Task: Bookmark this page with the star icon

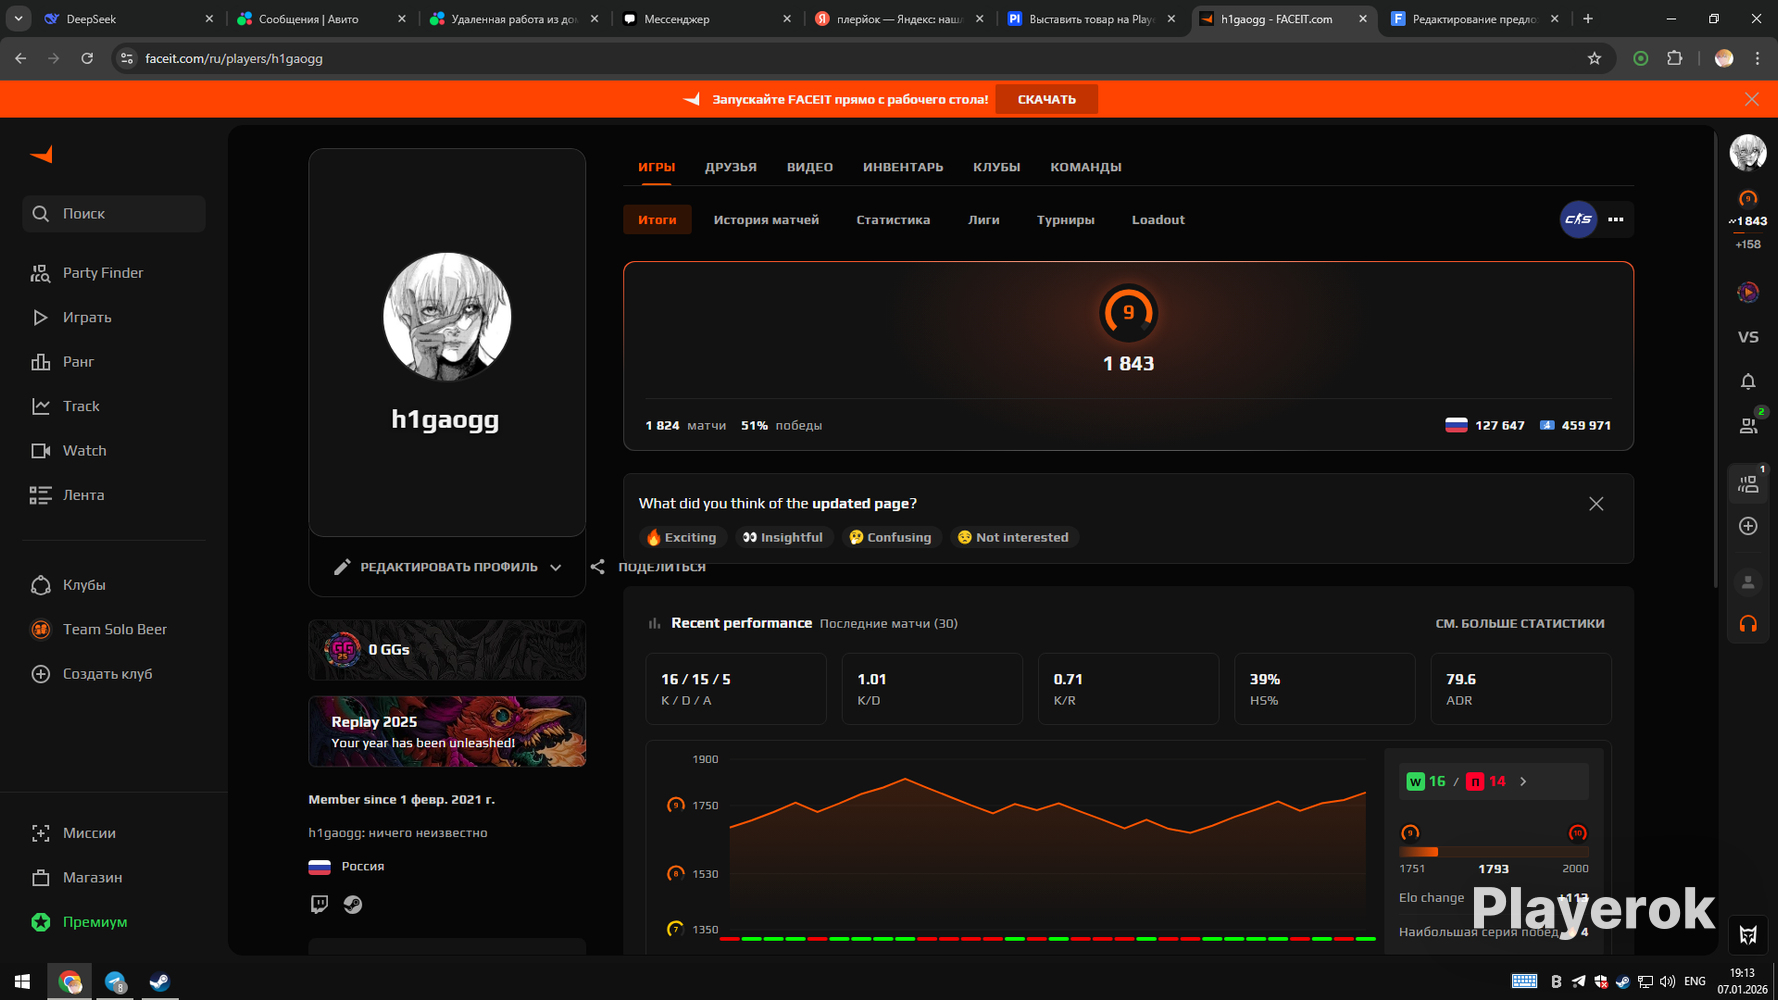Action: point(1594,59)
